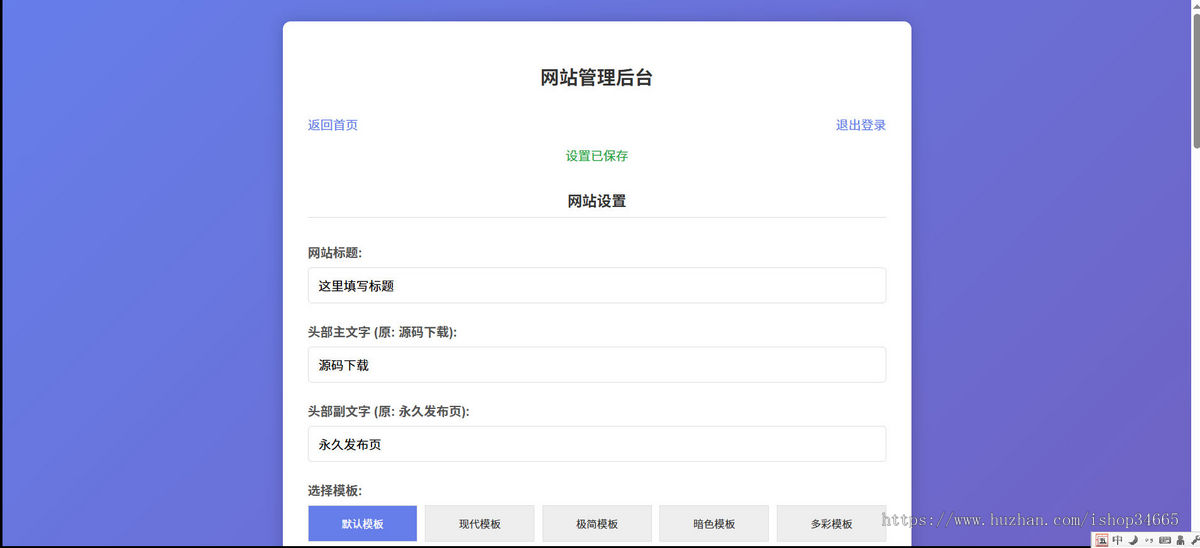Click the 头部主文字 (原: 源码下载): label
The height and width of the screenshot is (548, 1200).
click(382, 332)
